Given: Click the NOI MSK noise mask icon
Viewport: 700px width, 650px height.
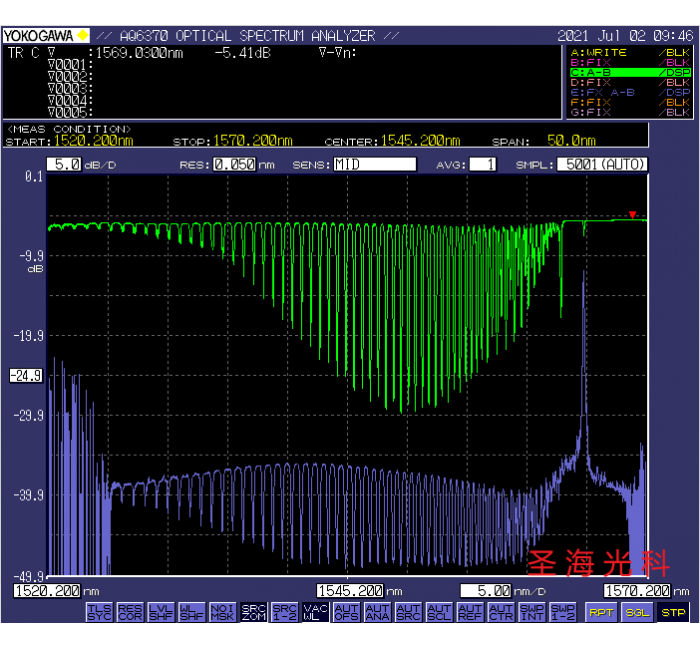Looking at the screenshot, I should [x=222, y=610].
